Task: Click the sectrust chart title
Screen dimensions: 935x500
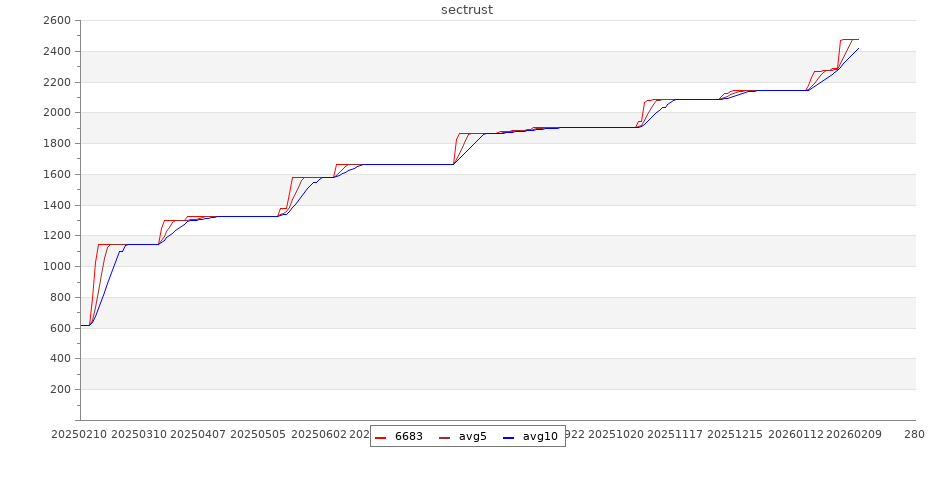Action: (467, 10)
